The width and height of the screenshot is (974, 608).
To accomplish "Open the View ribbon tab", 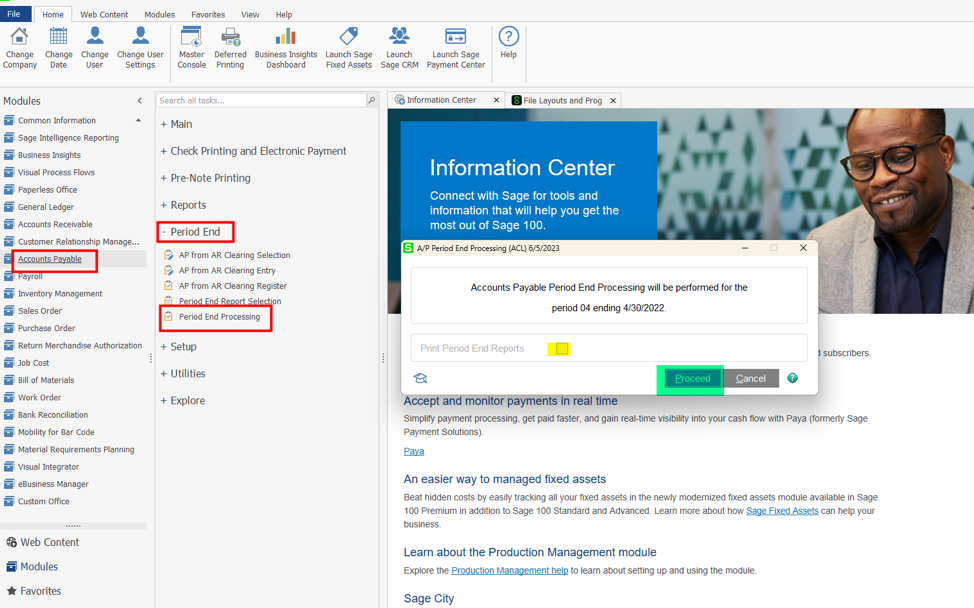I will pos(250,14).
